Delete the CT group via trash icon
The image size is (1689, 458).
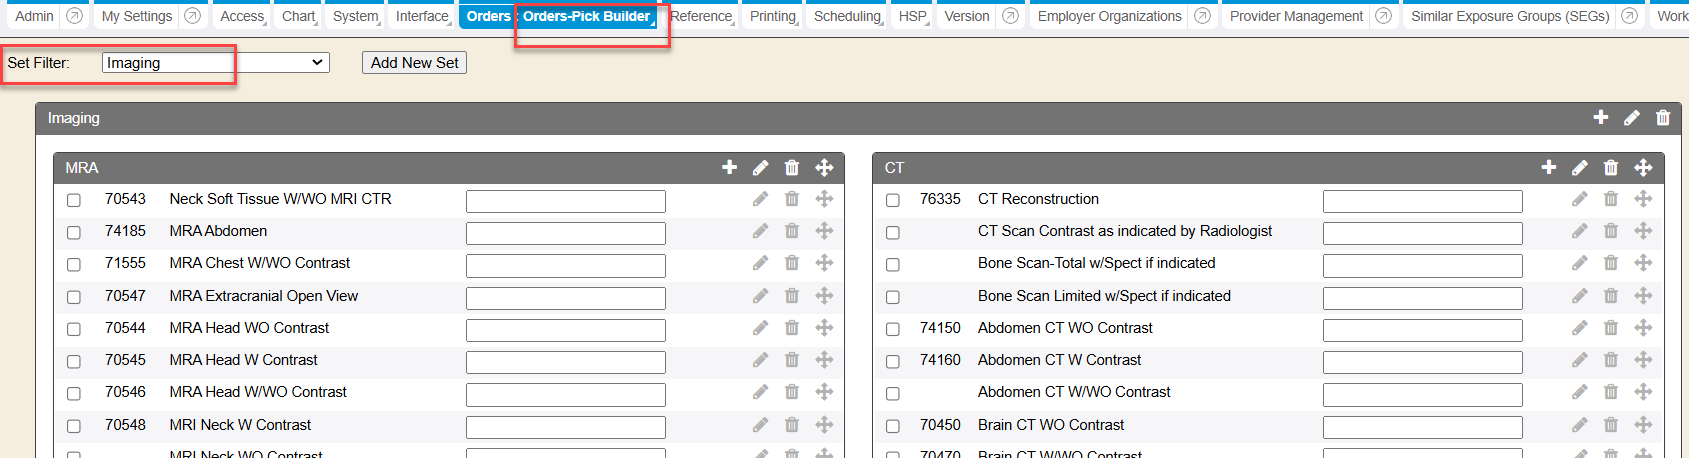pos(1610,168)
